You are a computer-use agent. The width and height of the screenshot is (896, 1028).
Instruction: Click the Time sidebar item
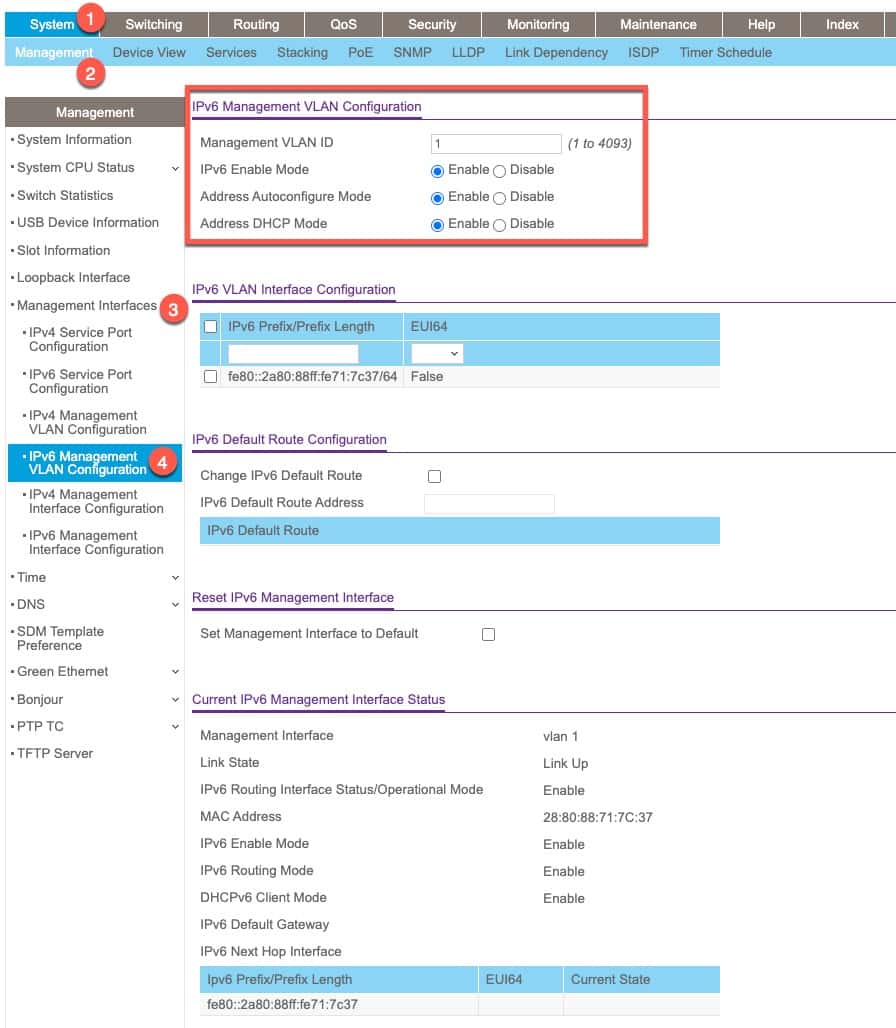pyautogui.click(x=31, y=578)
